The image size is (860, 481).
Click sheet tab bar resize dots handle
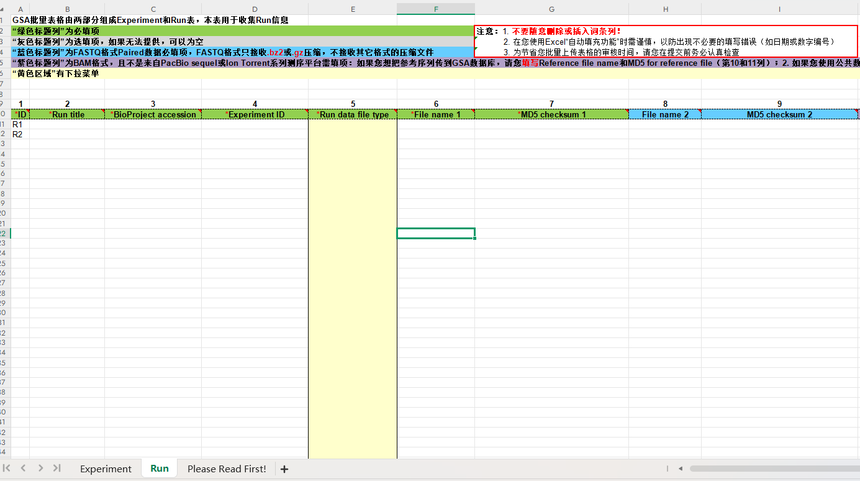click(x=668, y=468)
